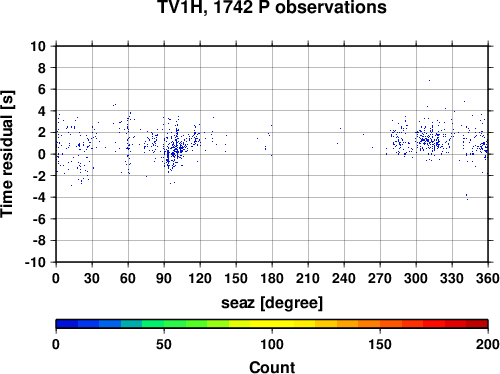Click the -10 tick label on y-axis
The height and width of the screenshot is (374, 500).
[35, 262]
